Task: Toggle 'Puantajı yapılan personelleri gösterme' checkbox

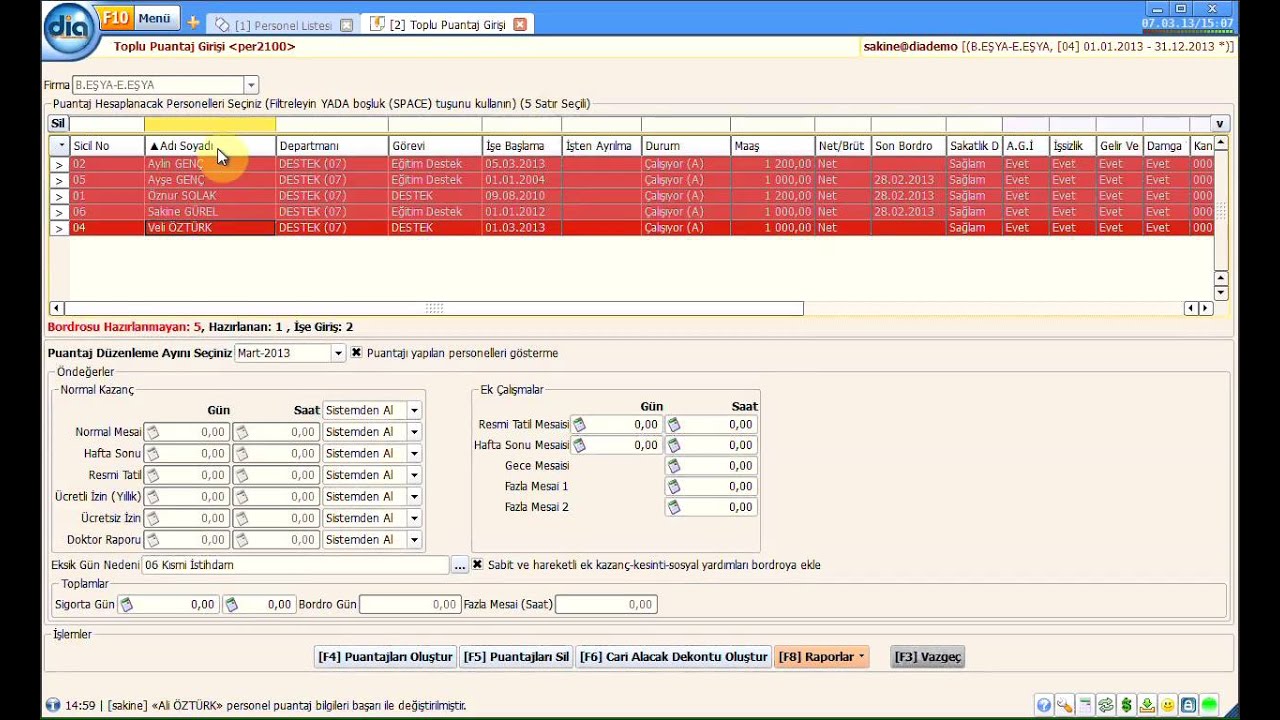Action: [356, 353]
